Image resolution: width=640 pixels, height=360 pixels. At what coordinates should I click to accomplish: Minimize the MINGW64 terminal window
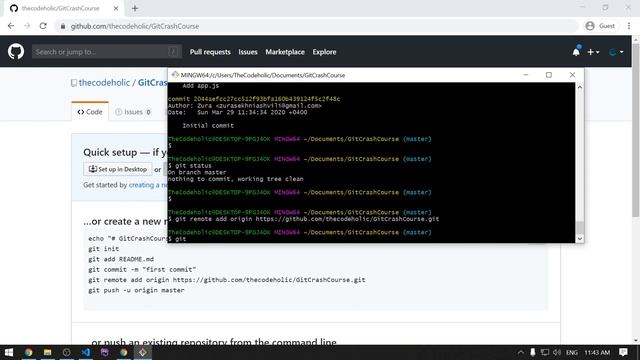(526, 75)
